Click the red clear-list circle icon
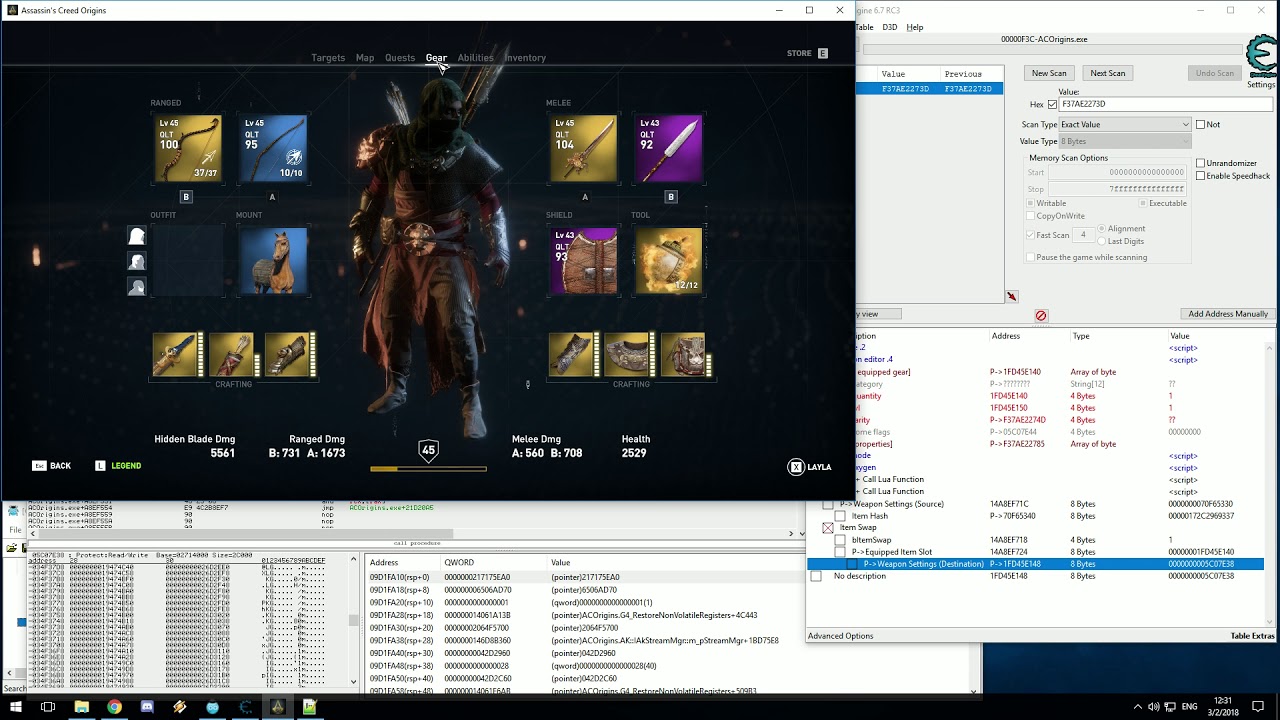This screenshot has height=720, width=1280. click(x=1041, y=315)
